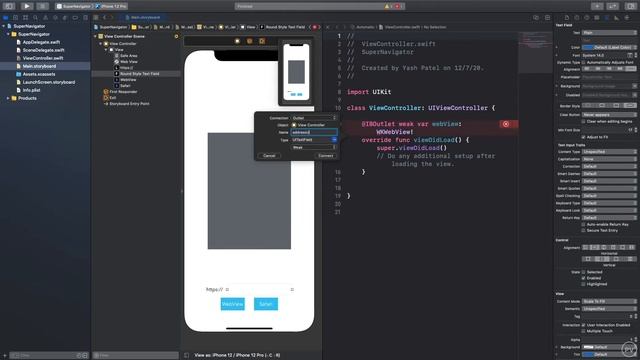
Task: Stop the running scheme
Action: pyautogui.click(x=42, y=6)
